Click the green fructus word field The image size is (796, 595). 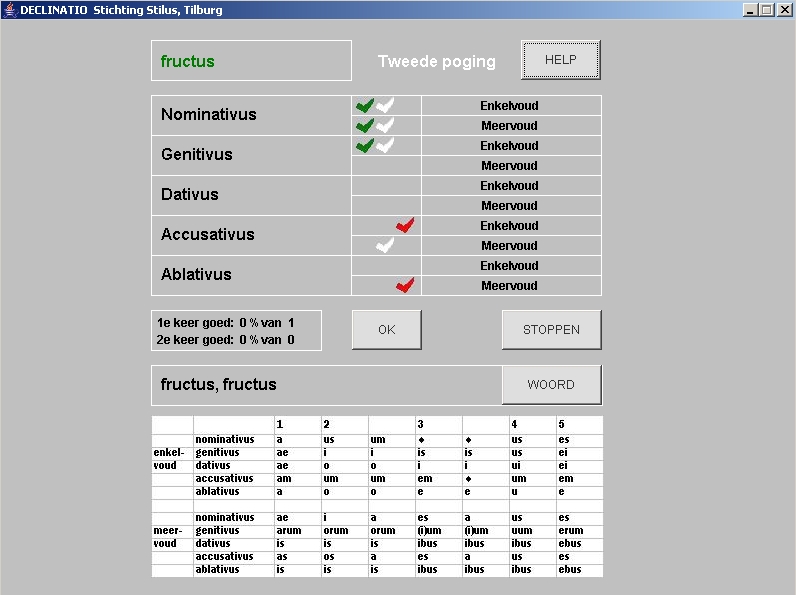251,61
